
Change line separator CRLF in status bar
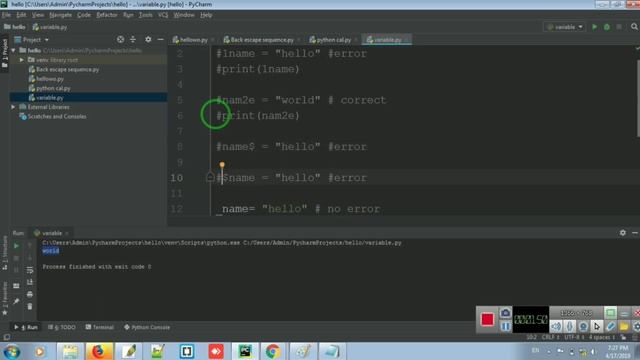click(x=550, y=338)
